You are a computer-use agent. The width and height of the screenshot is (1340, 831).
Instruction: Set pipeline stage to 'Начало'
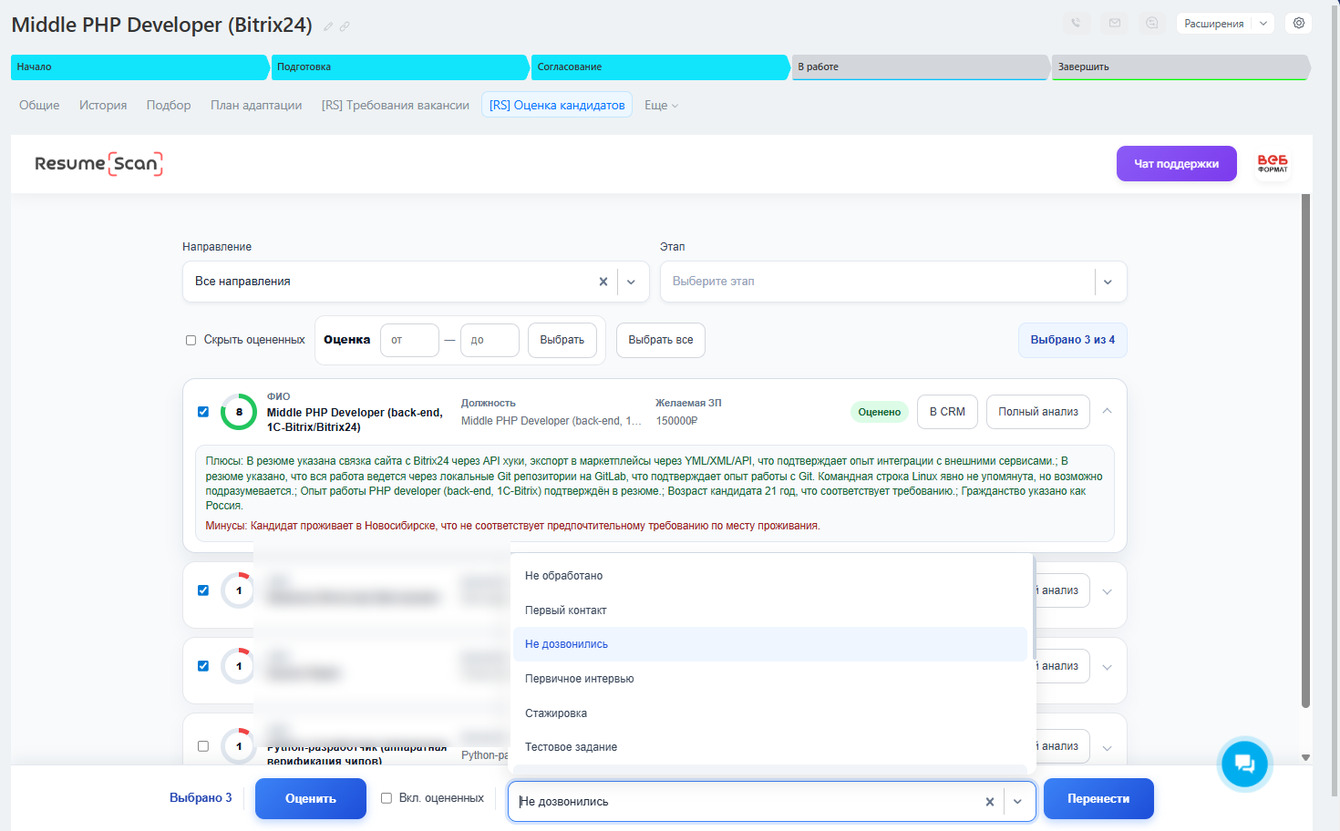point(139,67)
